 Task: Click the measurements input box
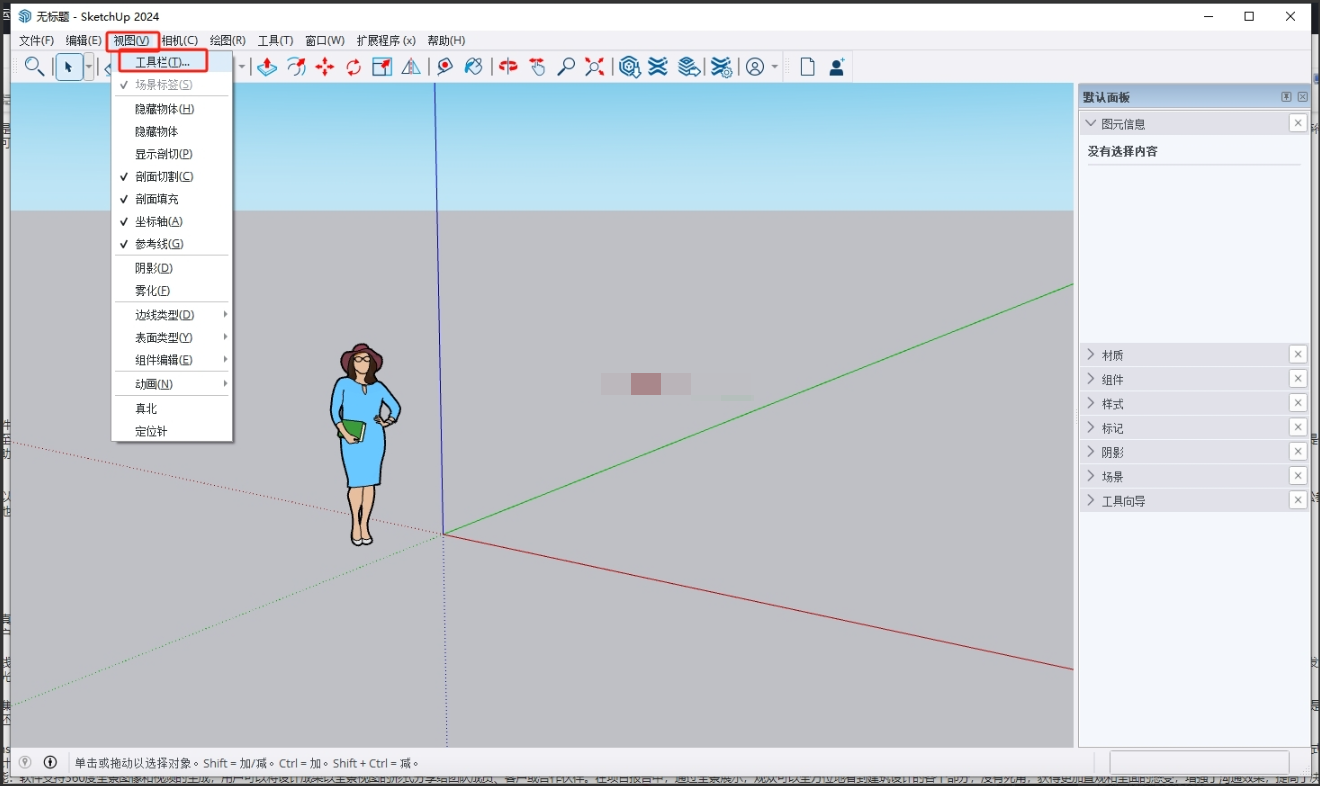(1199, 762)
